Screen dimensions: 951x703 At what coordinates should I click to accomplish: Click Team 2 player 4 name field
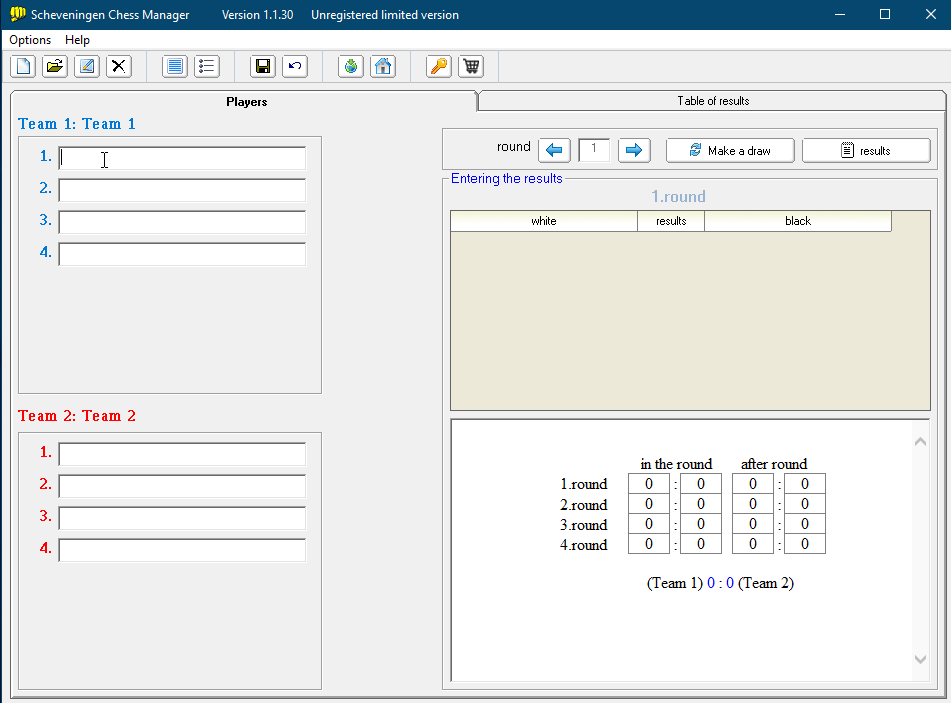[x=182, y=550]
